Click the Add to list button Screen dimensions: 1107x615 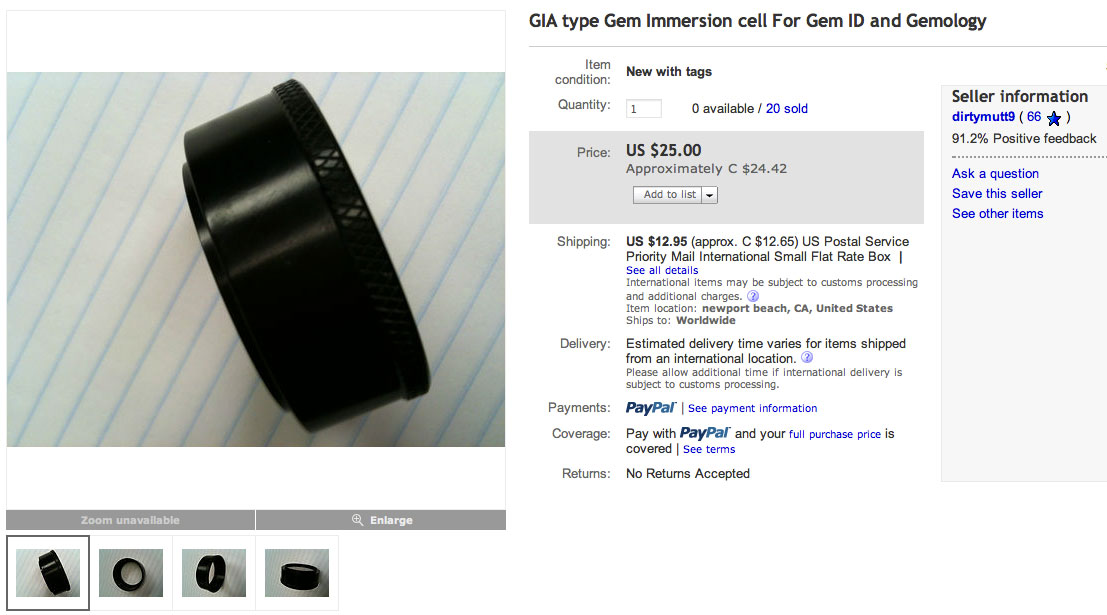click(668, 195)
